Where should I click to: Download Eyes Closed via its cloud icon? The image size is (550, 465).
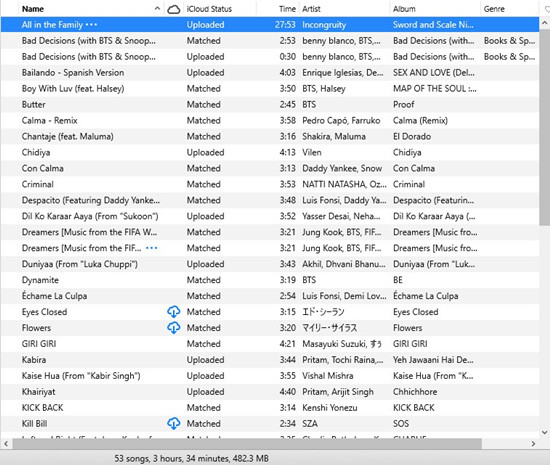click(174, 311)
